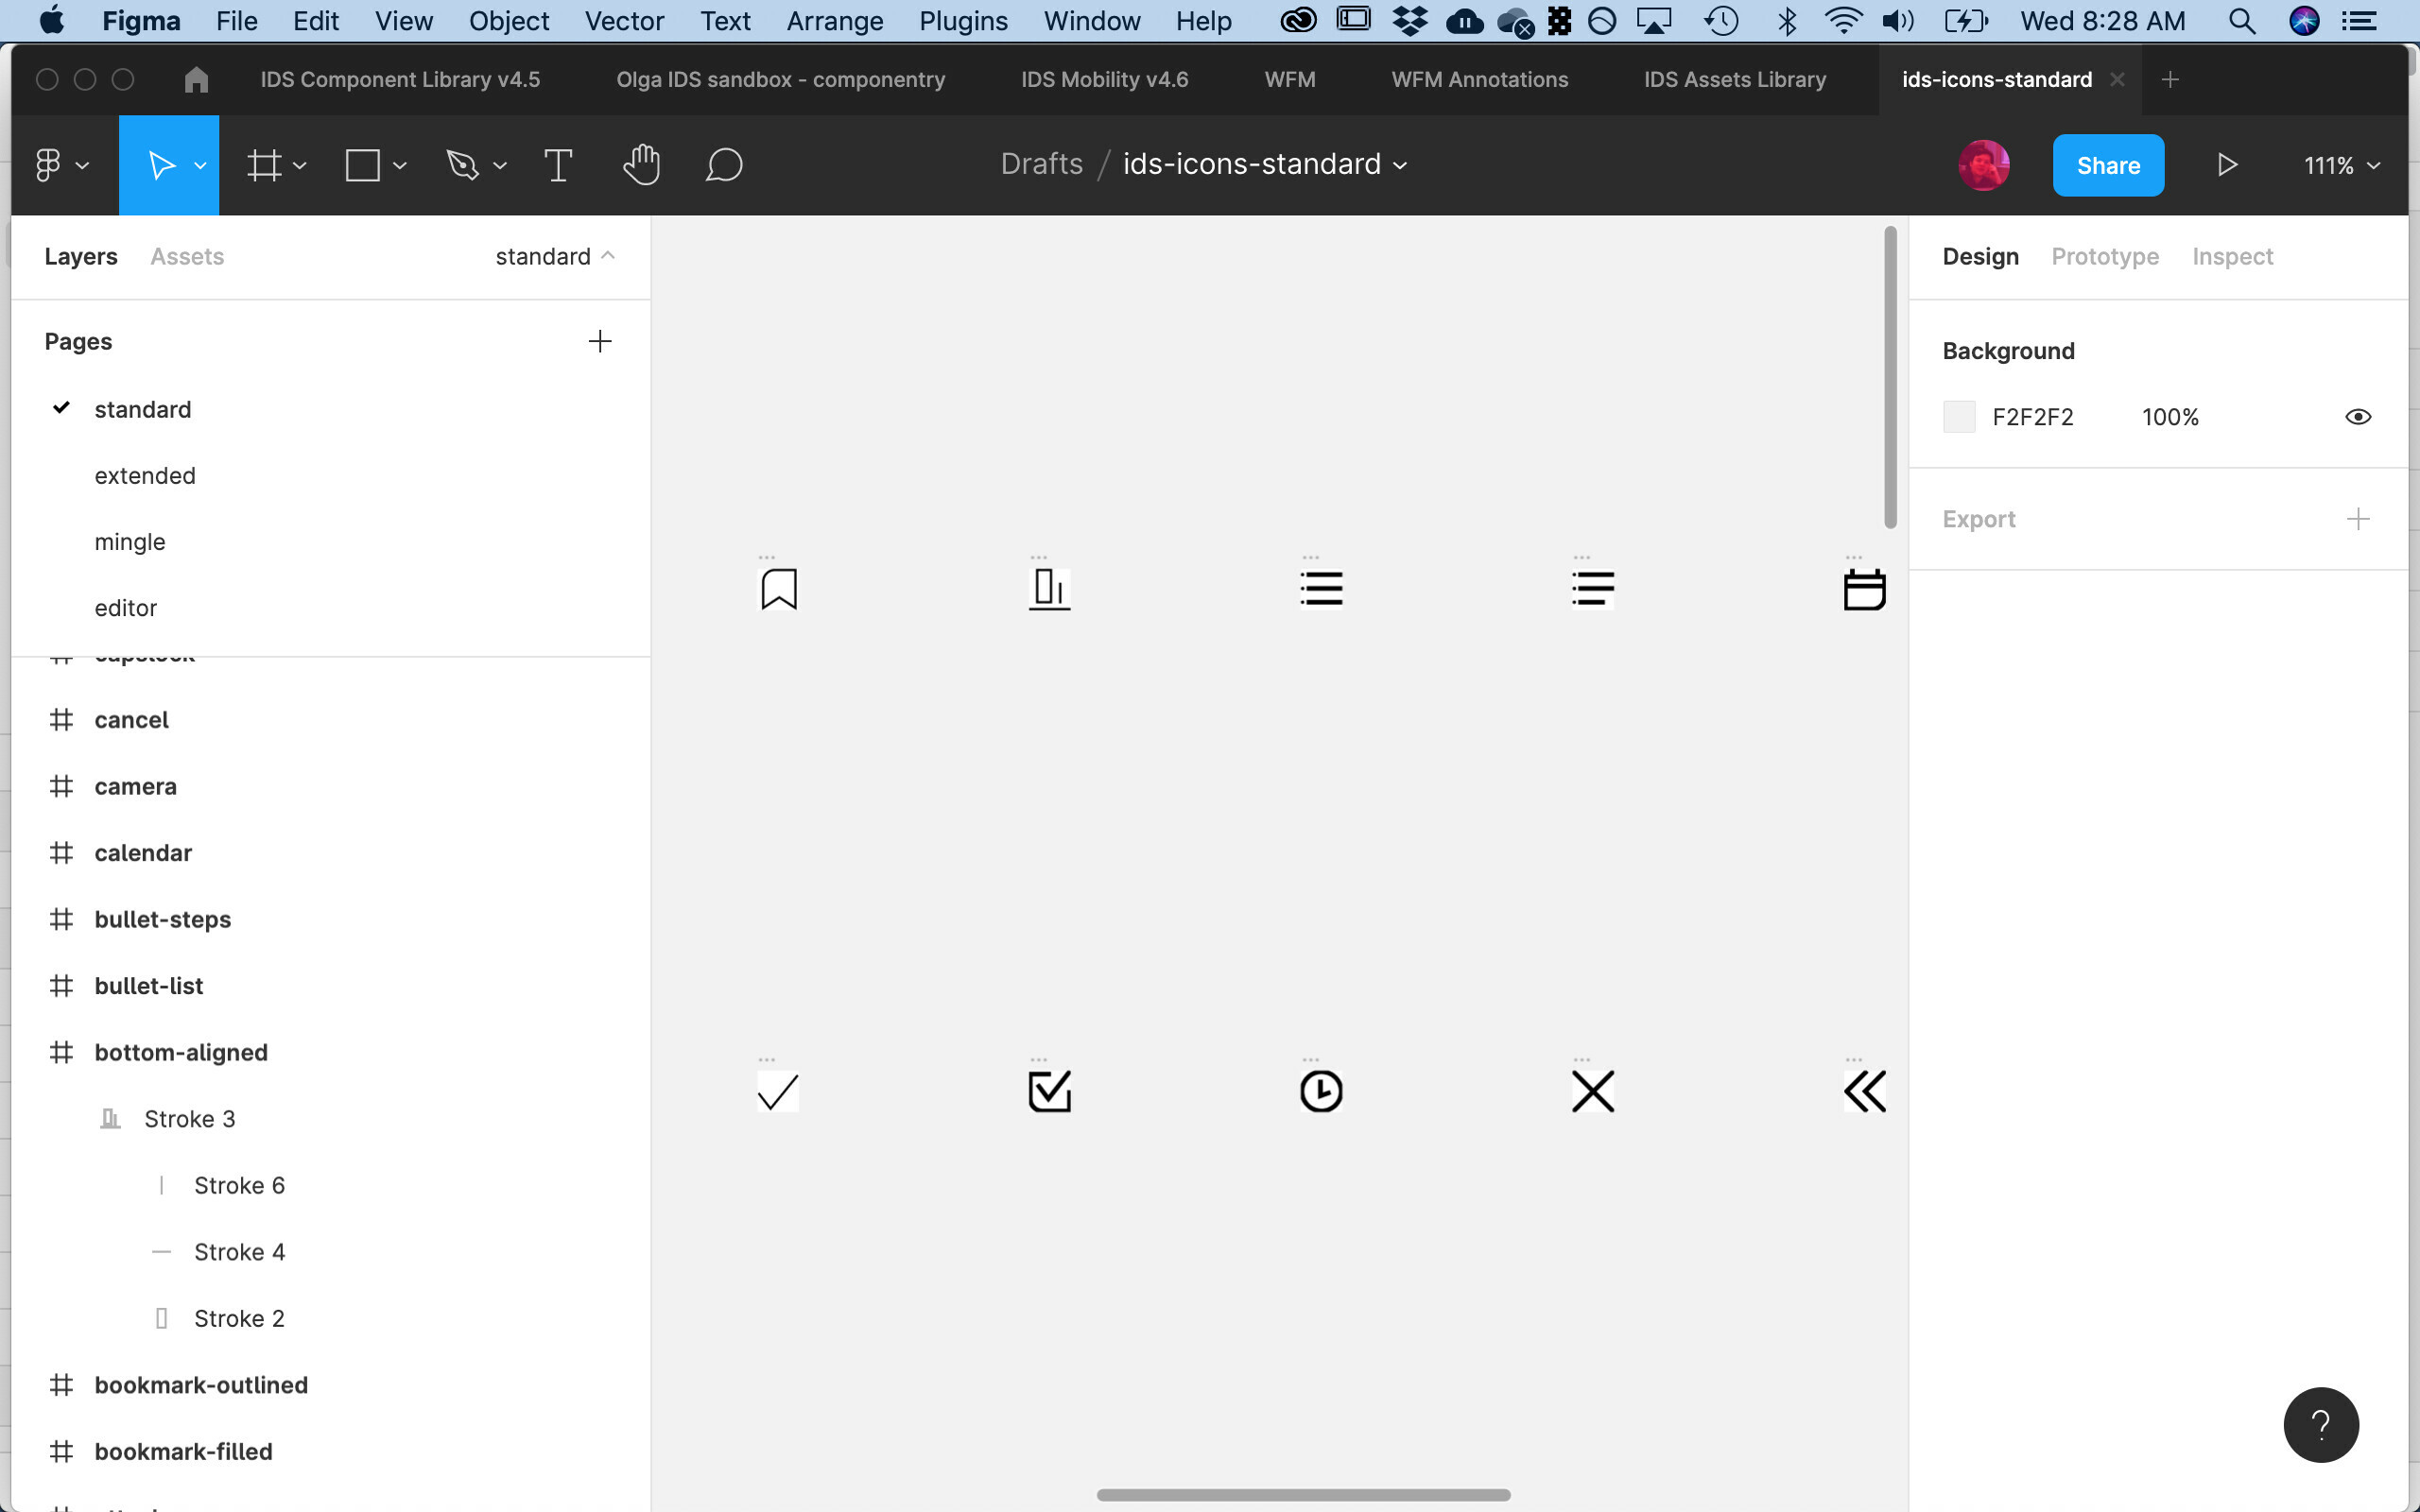Select the clock icon on canvas
This screenshot has height=1512, width=2420.
click(x=1321, y=1091)
